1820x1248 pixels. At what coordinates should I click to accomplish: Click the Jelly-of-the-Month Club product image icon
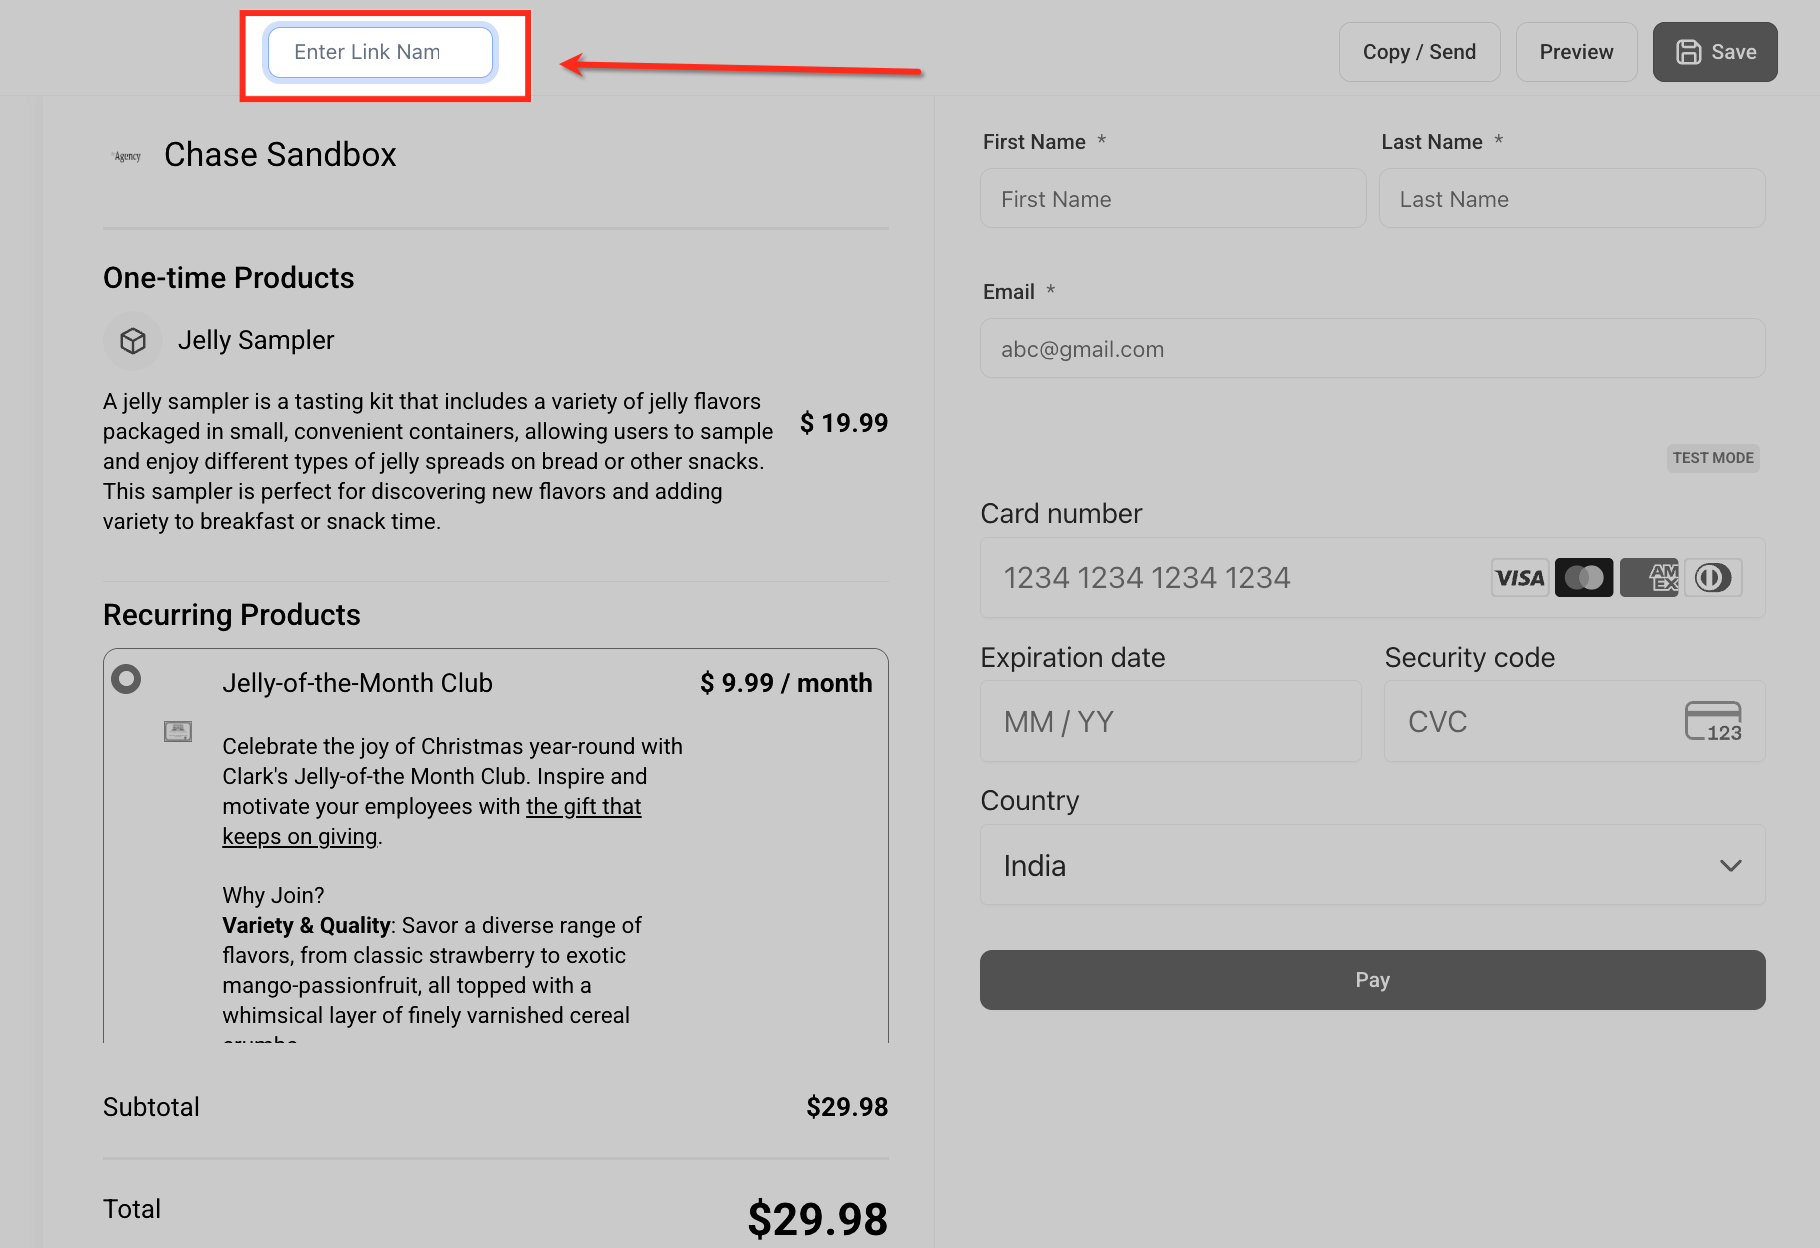point(178,731)
